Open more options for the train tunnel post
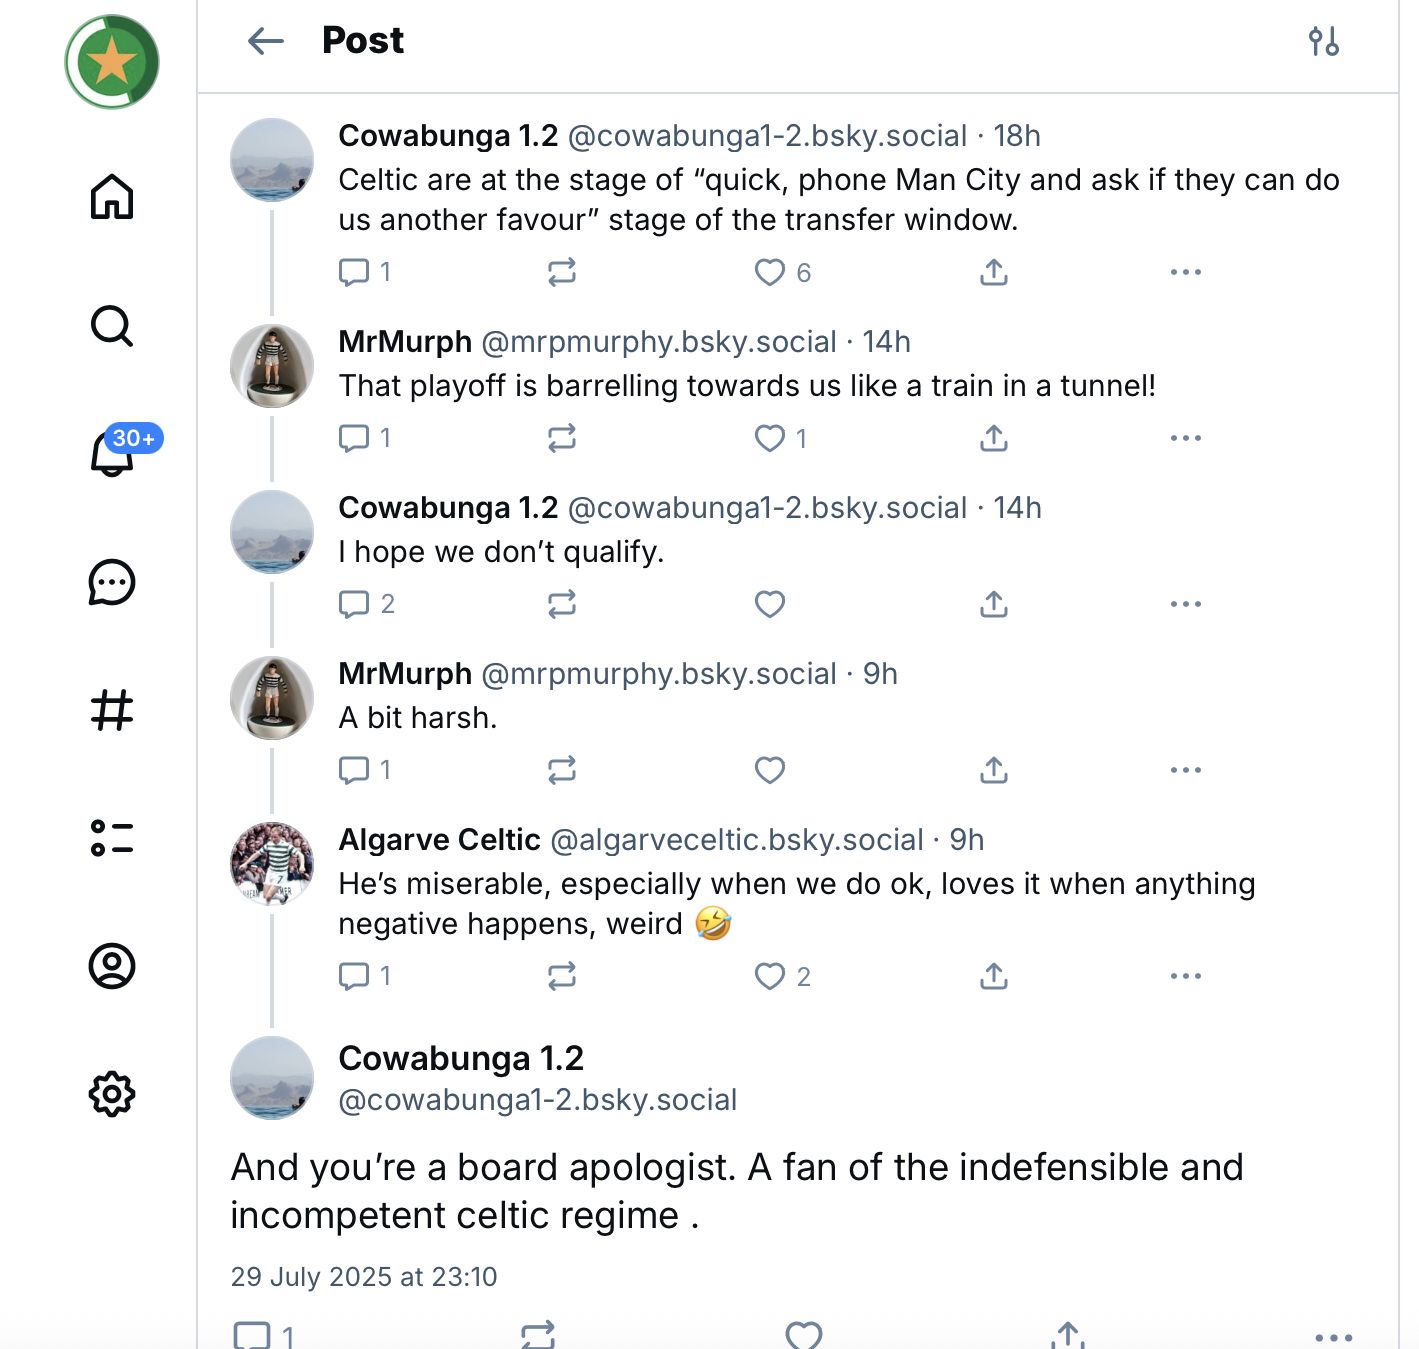The width and height of the screenshot is (1419, 1349). pos(1185,438)
